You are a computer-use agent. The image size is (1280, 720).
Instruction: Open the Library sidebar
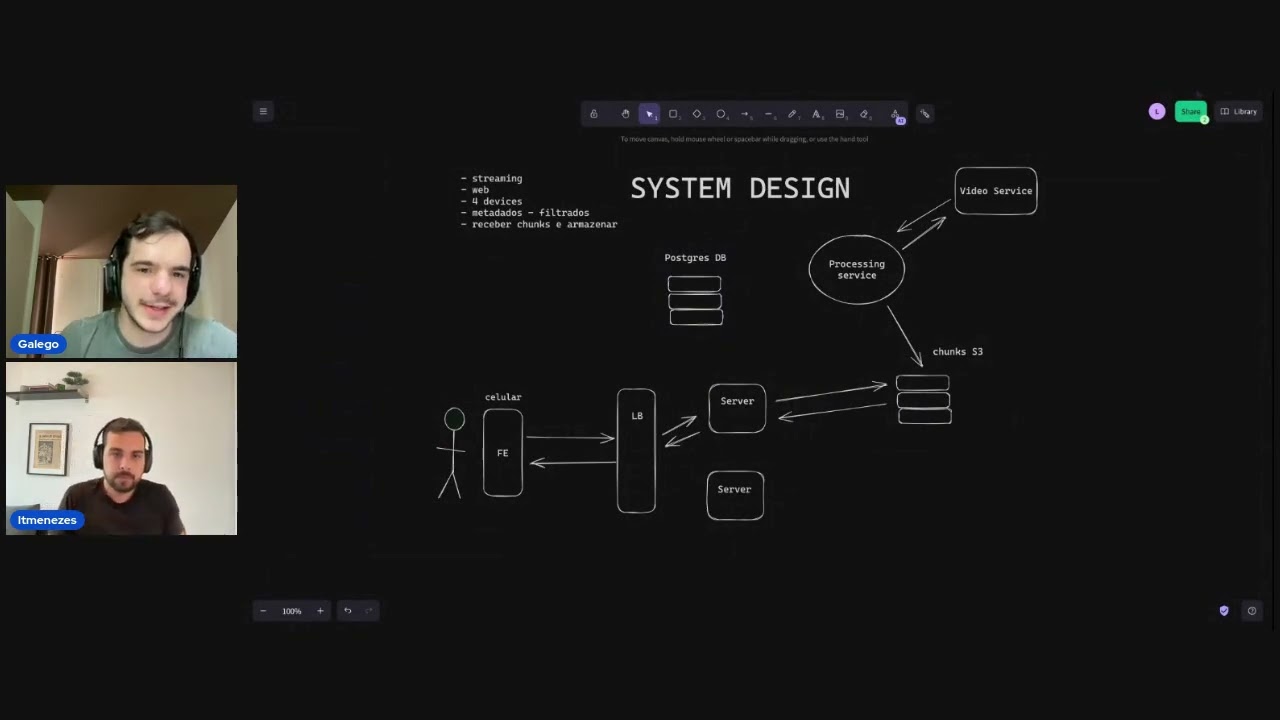click(x=1239, y=112)
